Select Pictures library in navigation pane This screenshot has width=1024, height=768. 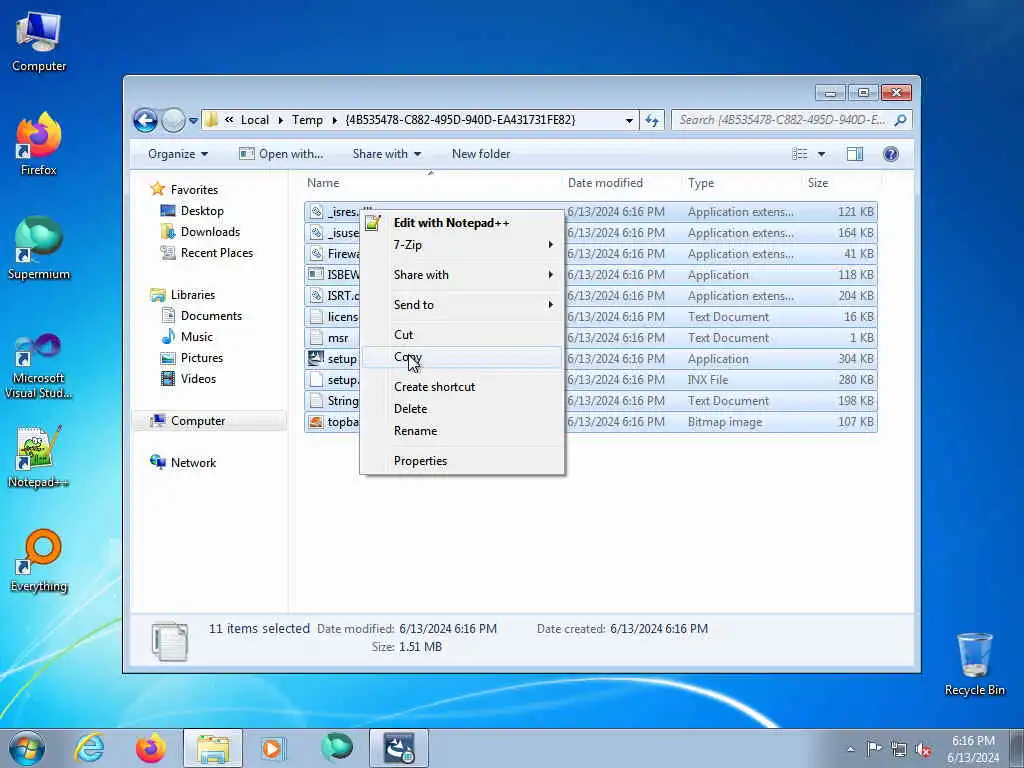point(202,358)
